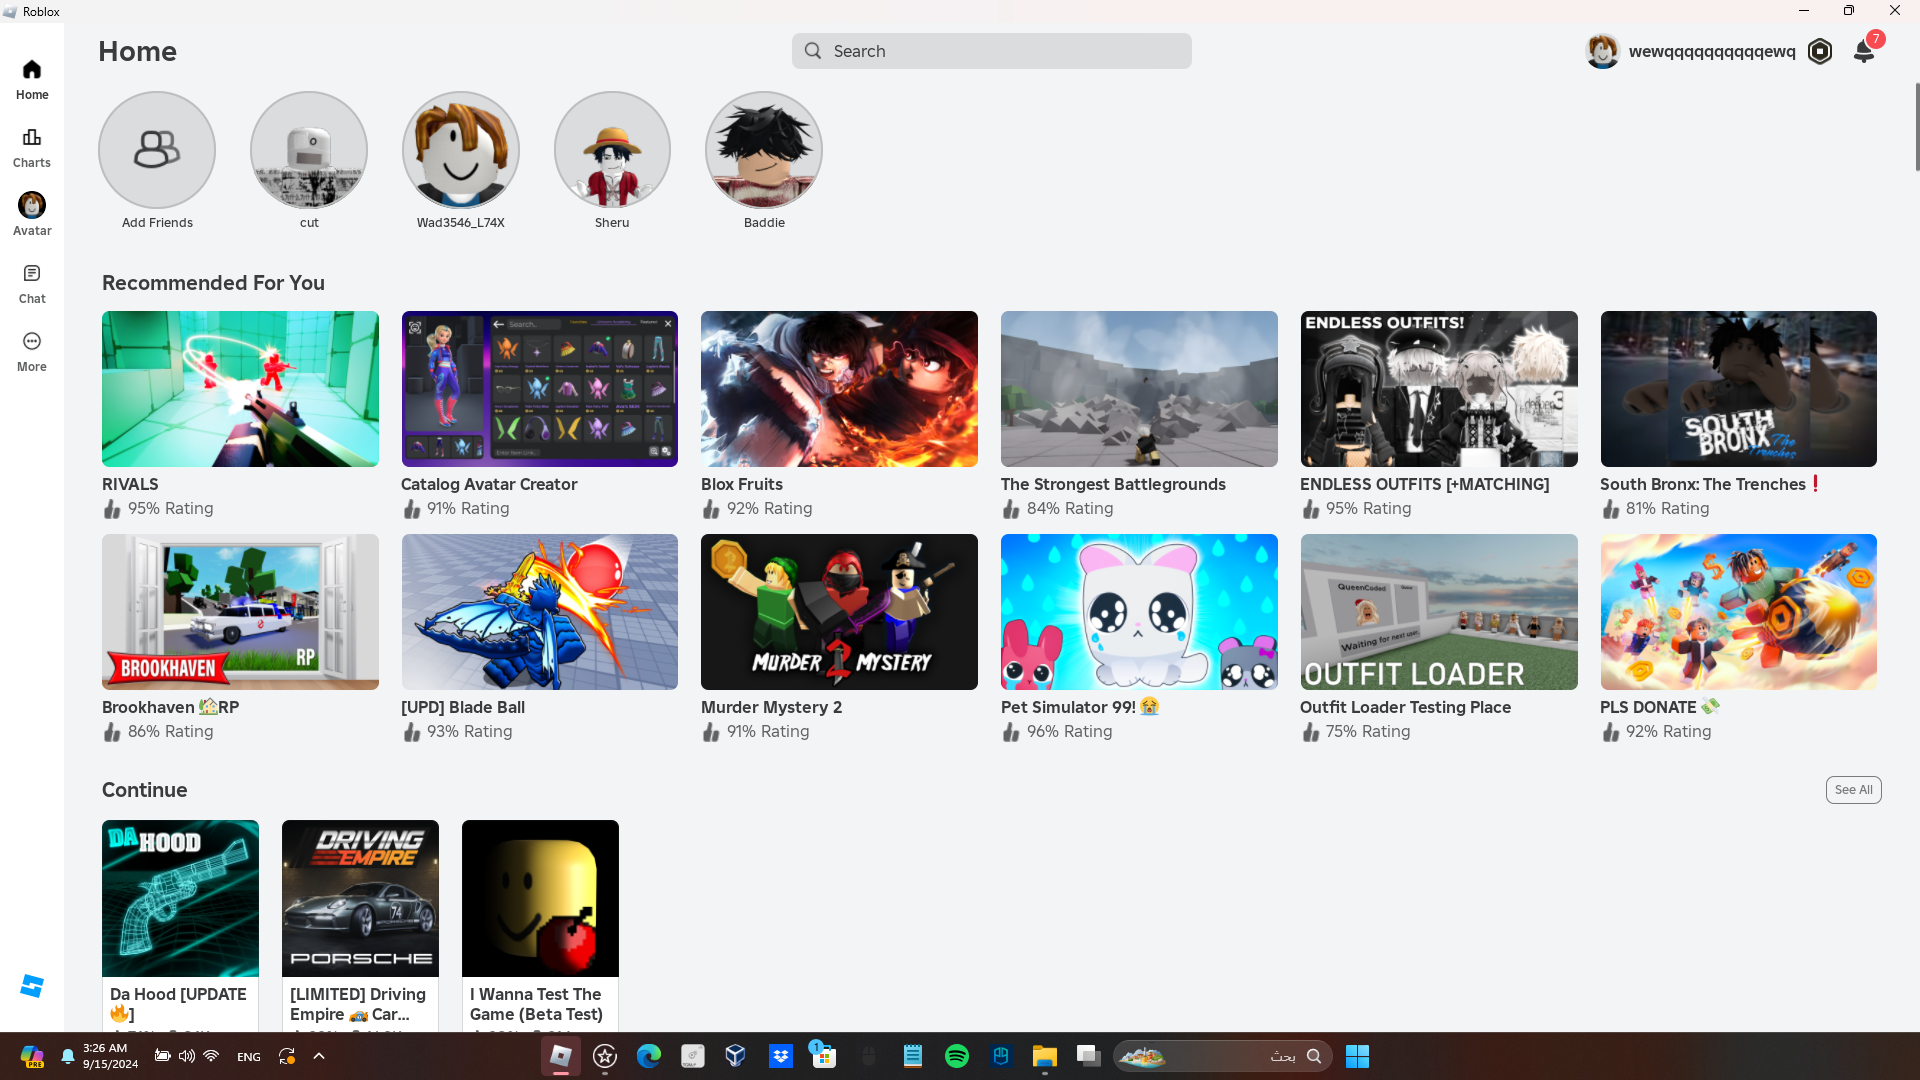Open the RIVALS game thumbnail
1920x1080 pixels.
point(240,389)
